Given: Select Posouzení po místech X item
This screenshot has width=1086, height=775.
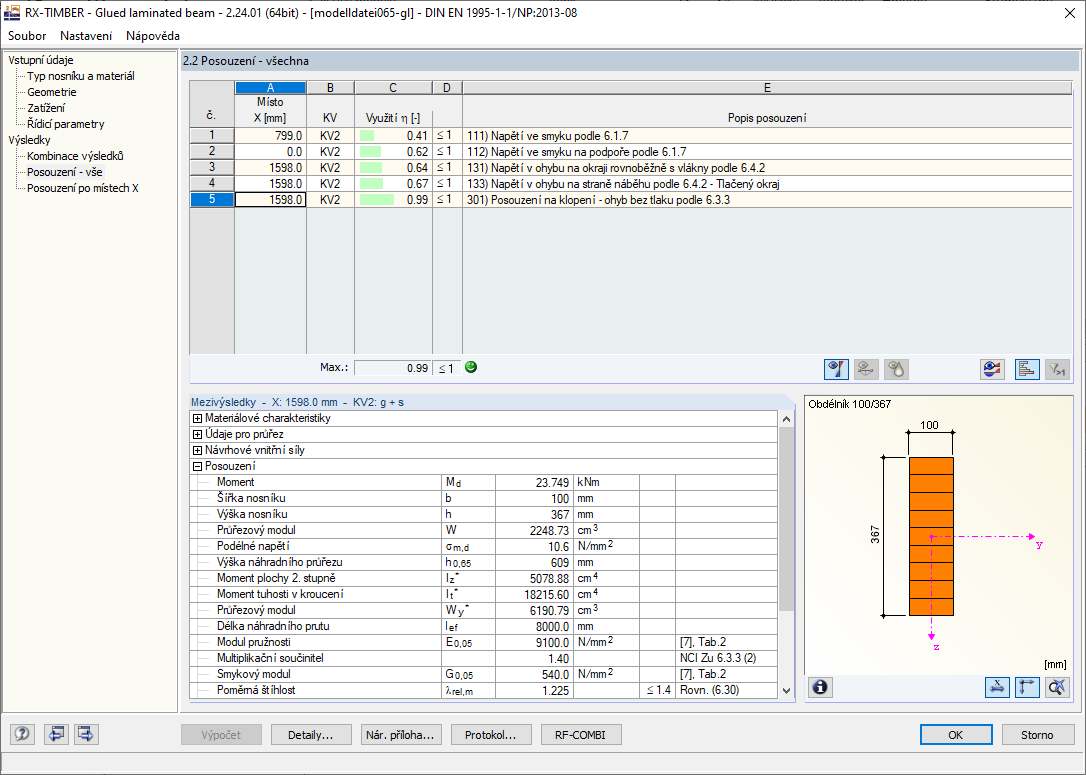Looking at the screenshot, I should pos(82,188).
